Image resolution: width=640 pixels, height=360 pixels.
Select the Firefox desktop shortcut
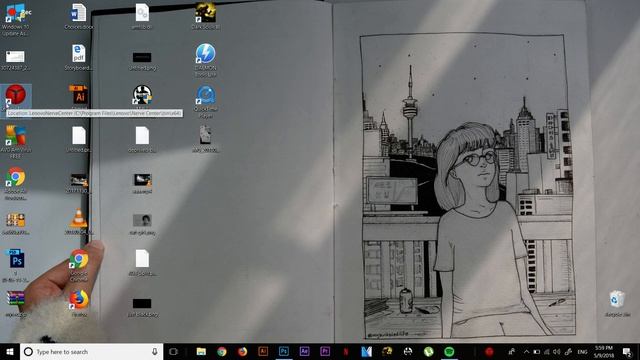tap(79, 304)
